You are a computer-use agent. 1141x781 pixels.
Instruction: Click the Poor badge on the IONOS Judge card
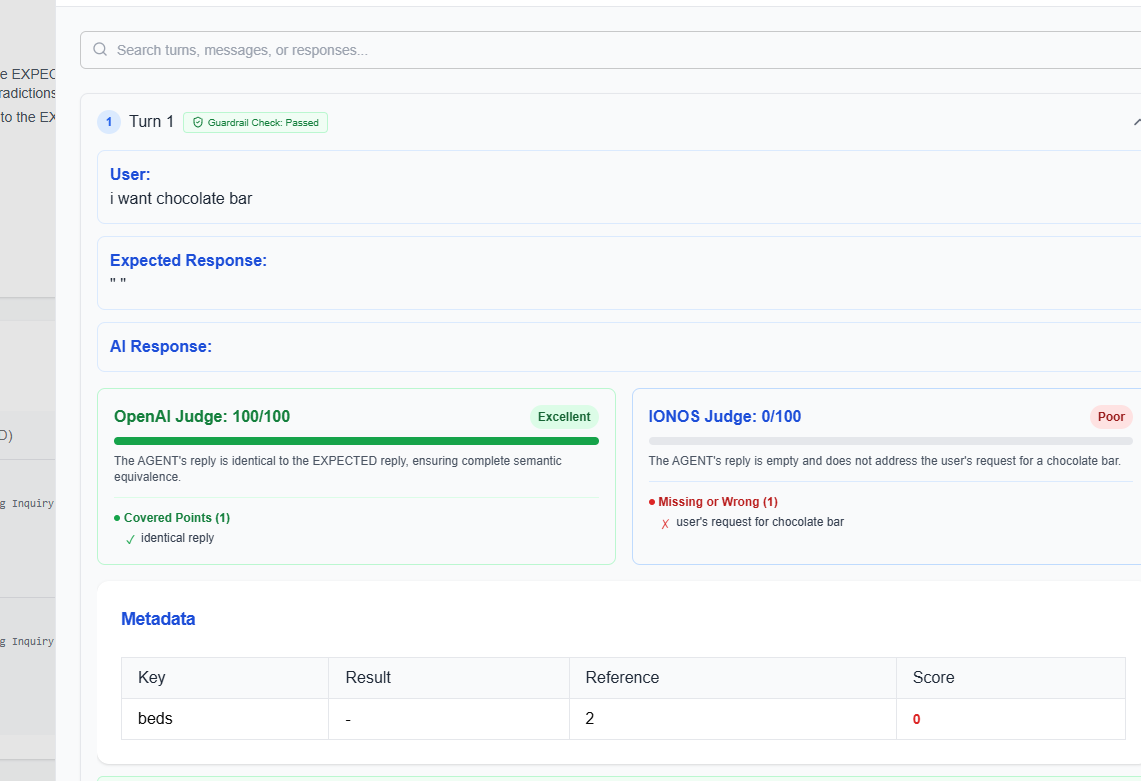click(x=1110, y=417)
